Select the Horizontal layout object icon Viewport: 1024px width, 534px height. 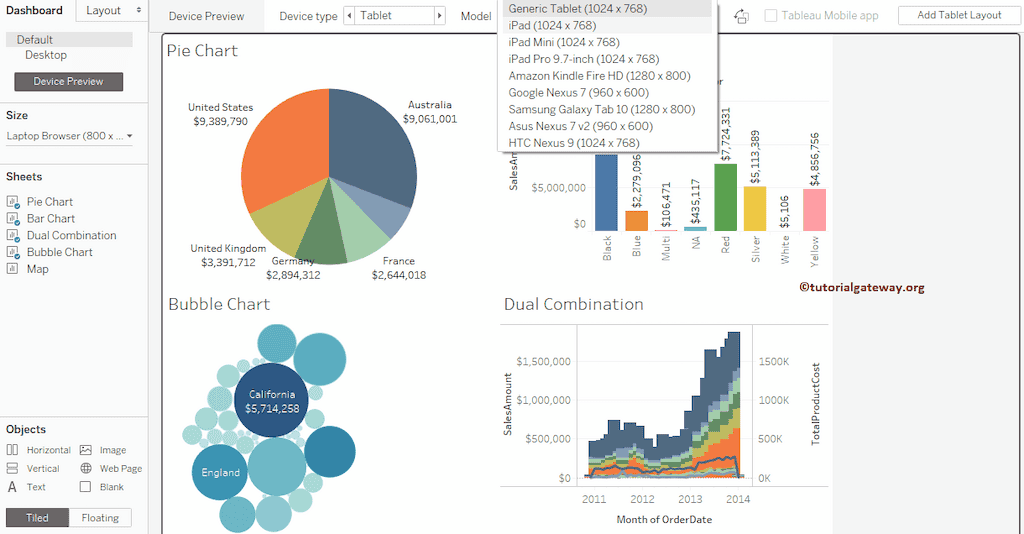(12, 450)
